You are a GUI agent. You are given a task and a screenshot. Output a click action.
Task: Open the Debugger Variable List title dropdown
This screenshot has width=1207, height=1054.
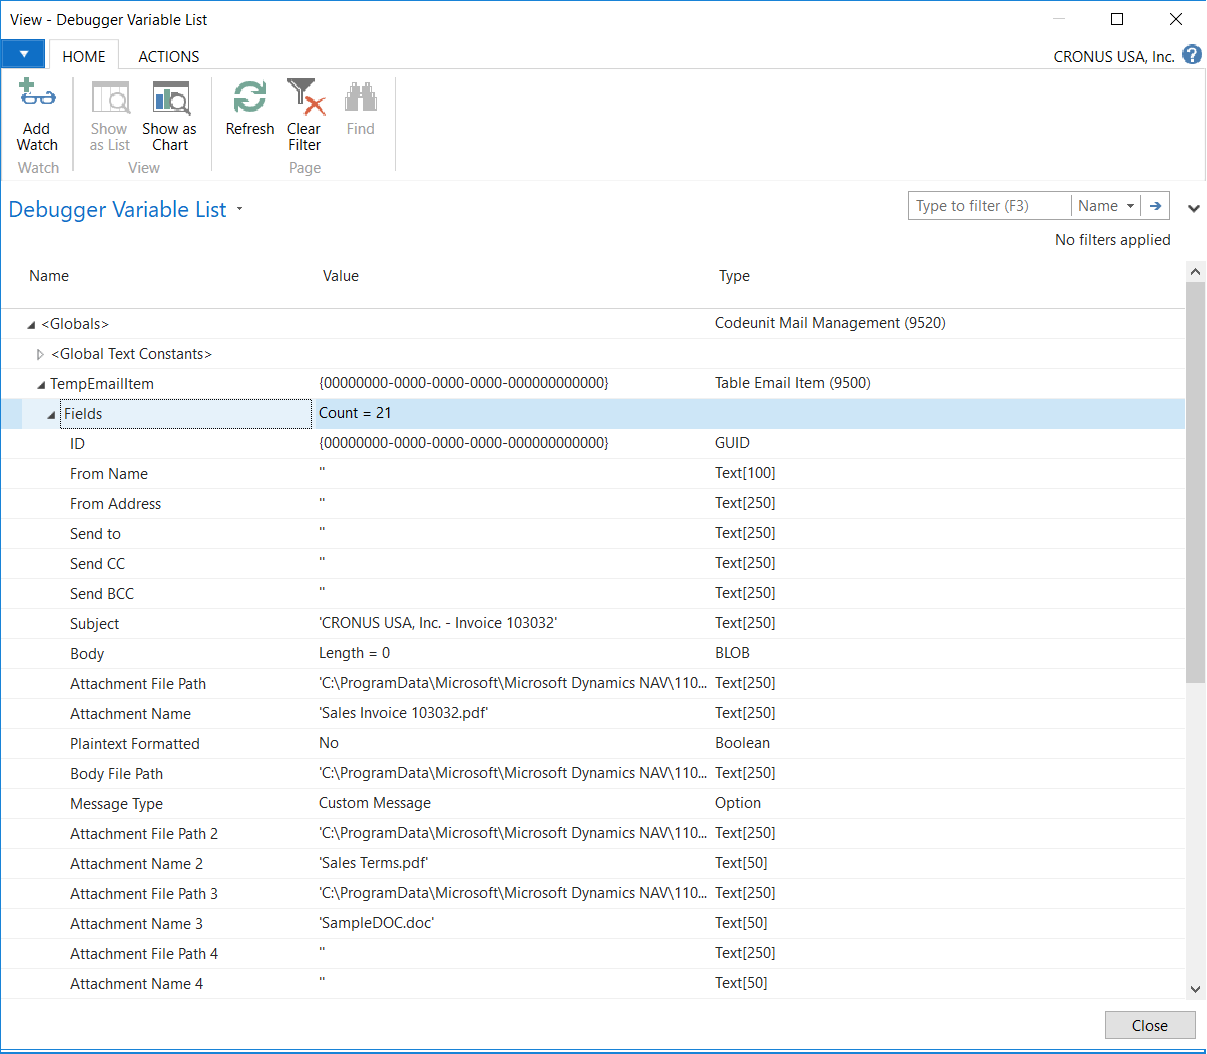[x=239, y=210]
